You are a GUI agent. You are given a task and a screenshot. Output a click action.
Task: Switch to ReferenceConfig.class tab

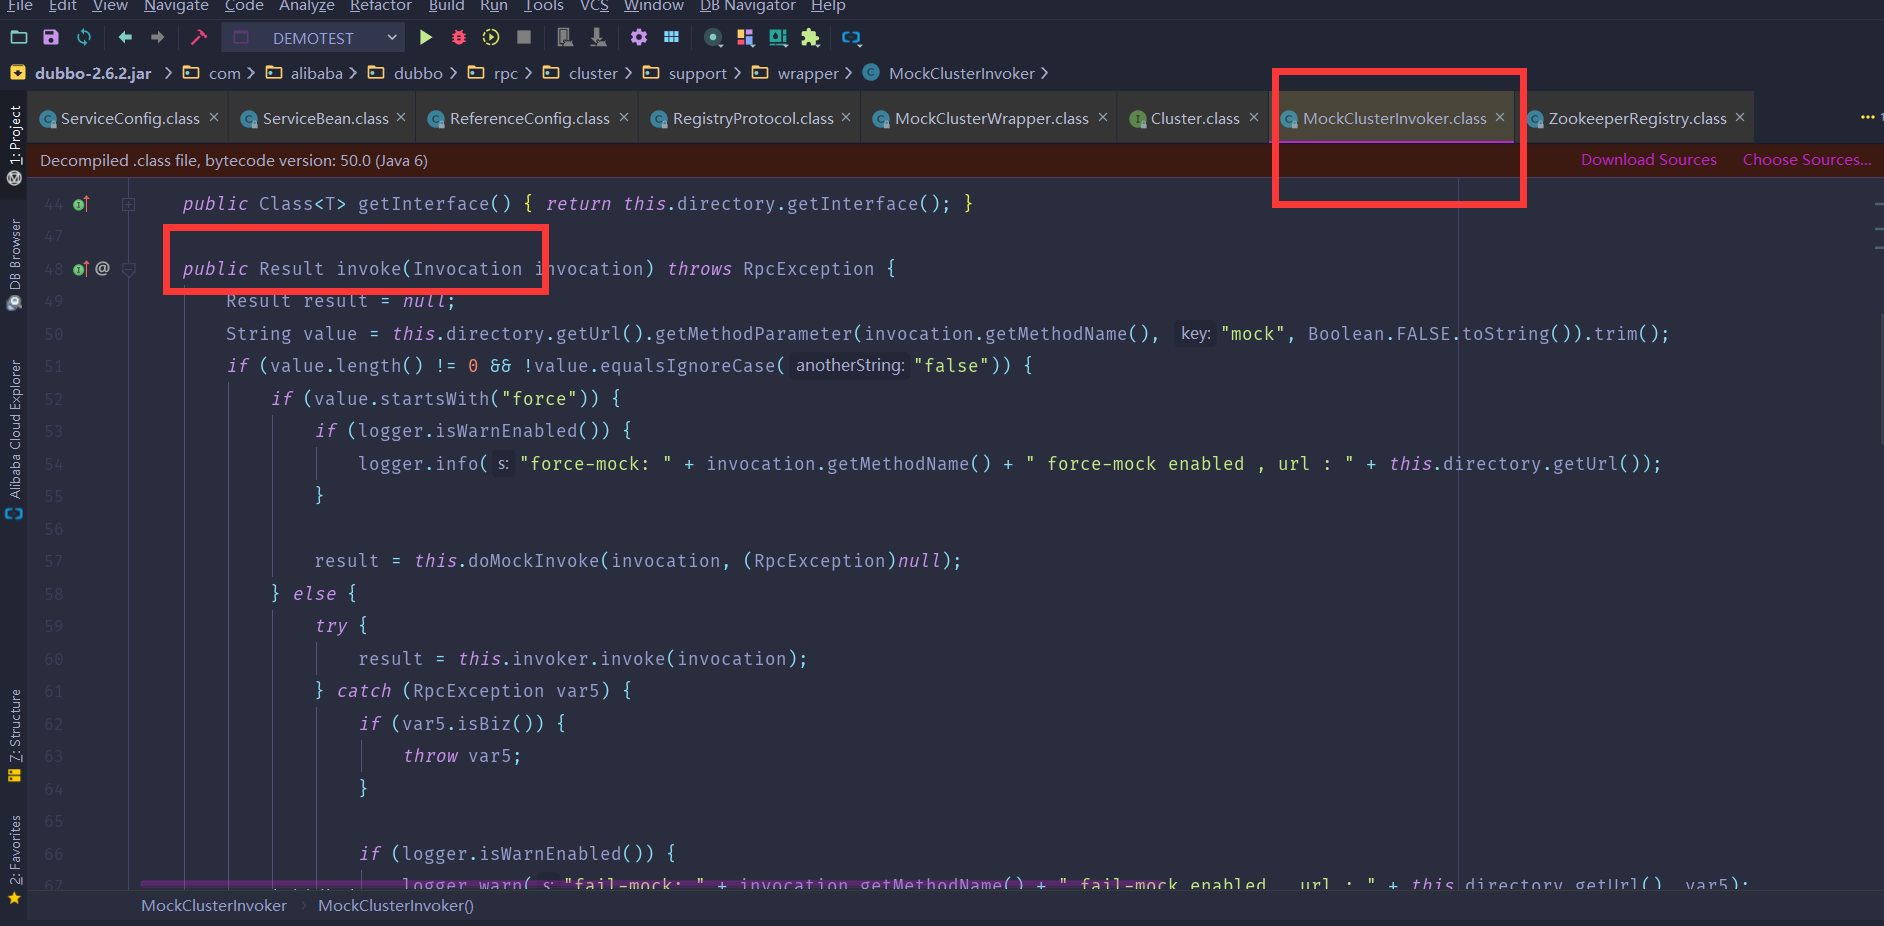(x=528, y=118)
